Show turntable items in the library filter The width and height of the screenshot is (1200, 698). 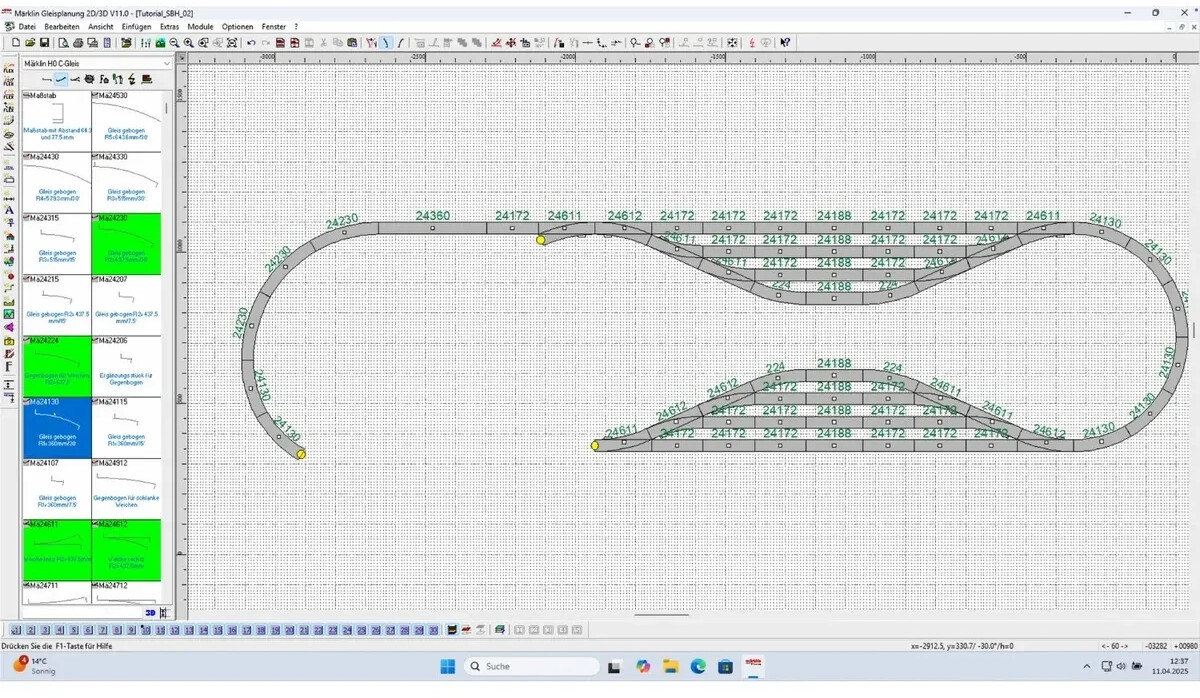point(89,79)
